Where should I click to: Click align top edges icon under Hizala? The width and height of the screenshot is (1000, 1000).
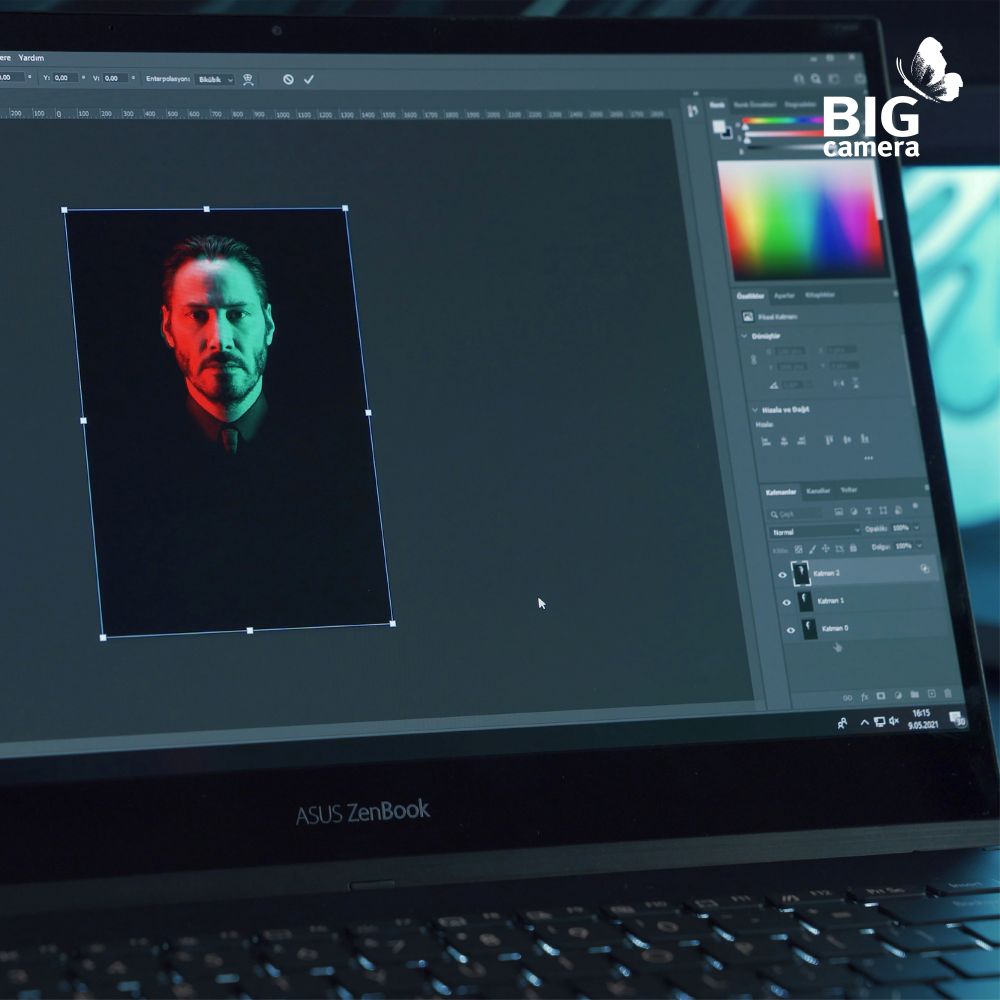pyautogui.click(x=829, y=439)
